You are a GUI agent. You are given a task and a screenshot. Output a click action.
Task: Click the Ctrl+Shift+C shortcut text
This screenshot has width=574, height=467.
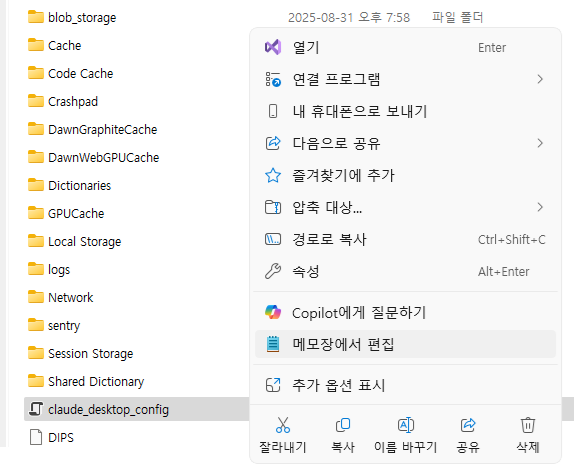click(512, 239)
